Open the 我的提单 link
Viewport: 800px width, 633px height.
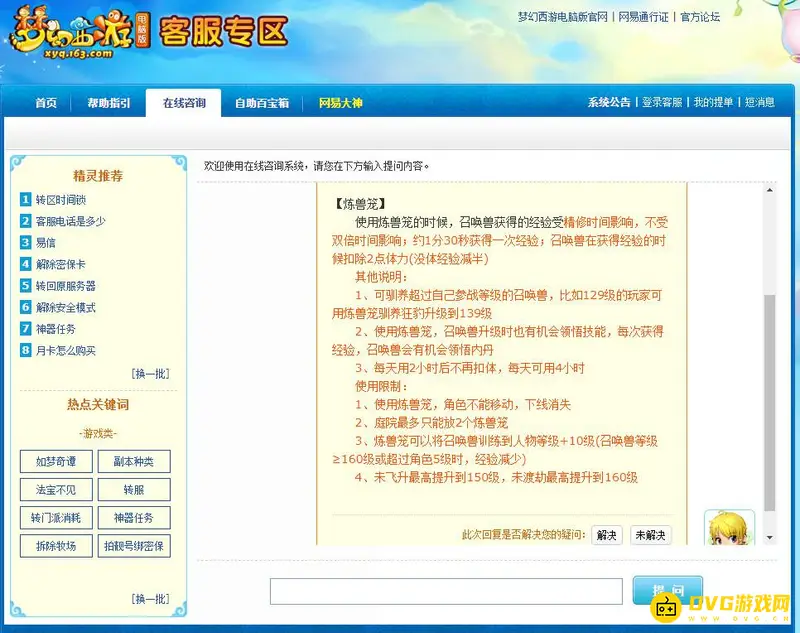(713, 102)
